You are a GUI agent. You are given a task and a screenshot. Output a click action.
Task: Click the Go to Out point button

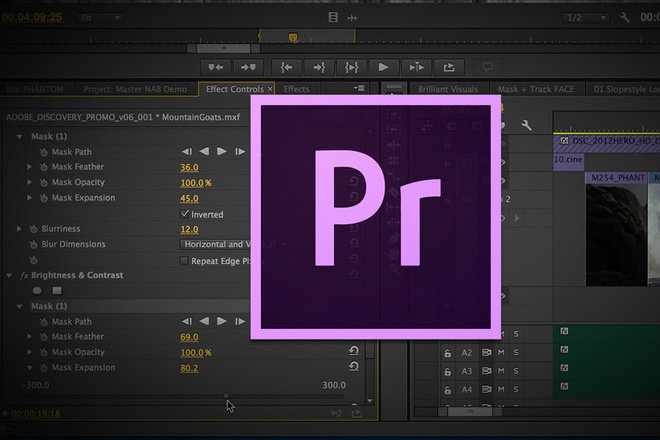(319, 67)
